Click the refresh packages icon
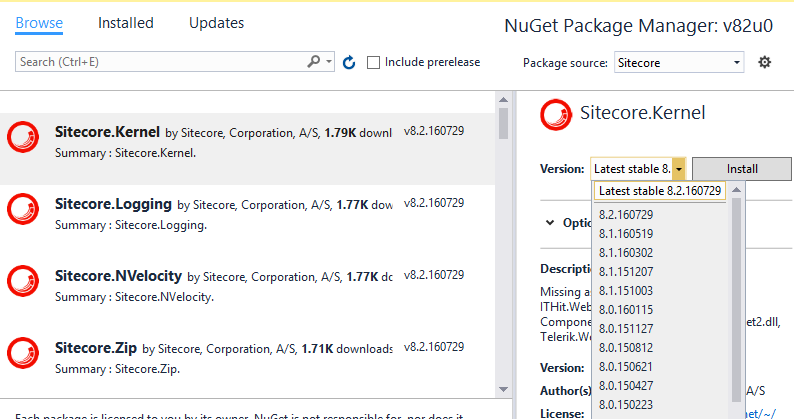 (x=349, y=62)
